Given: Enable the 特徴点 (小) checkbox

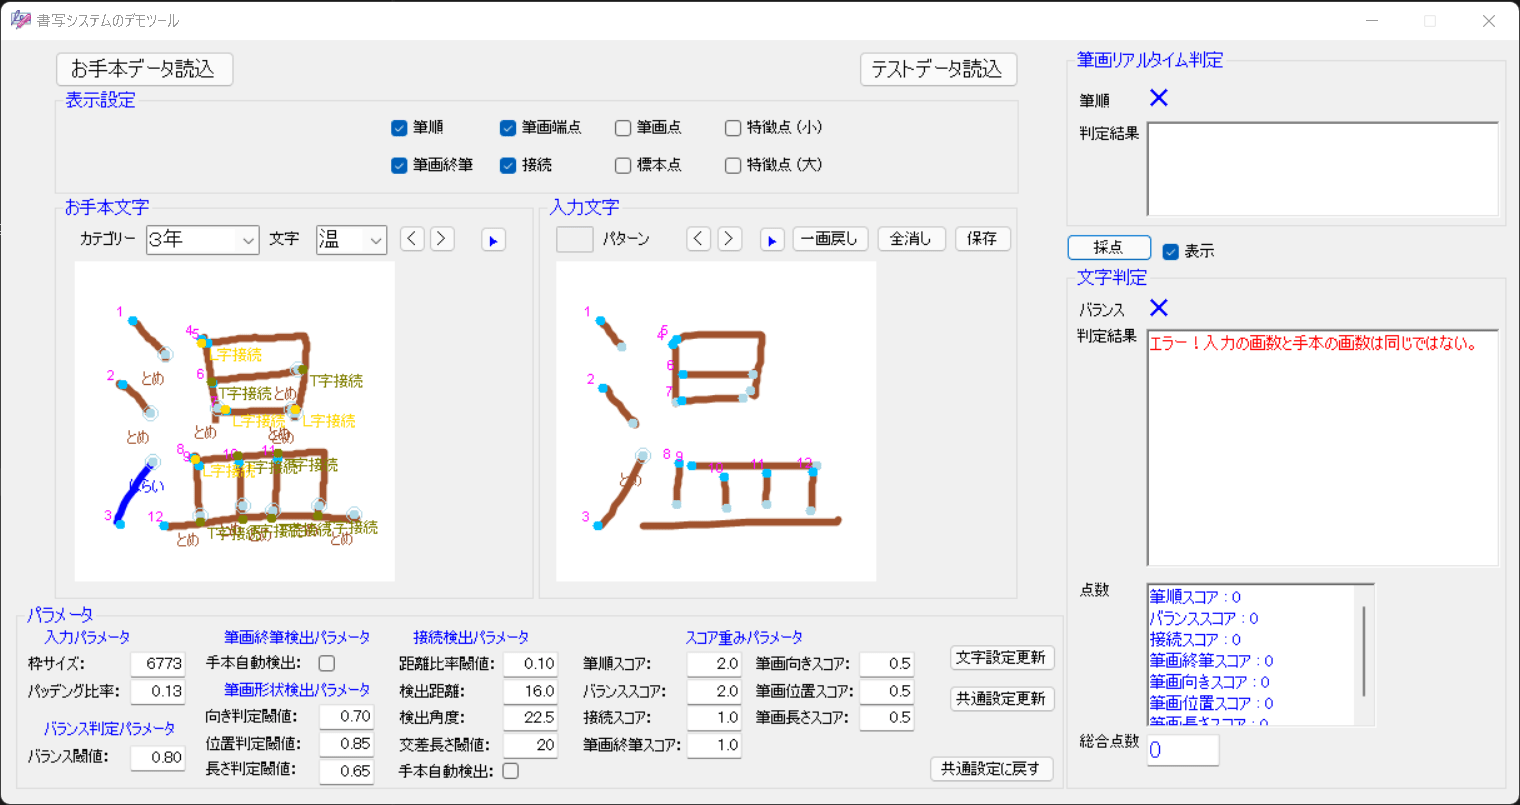Looking at the screenshot, I should [733, 128].
